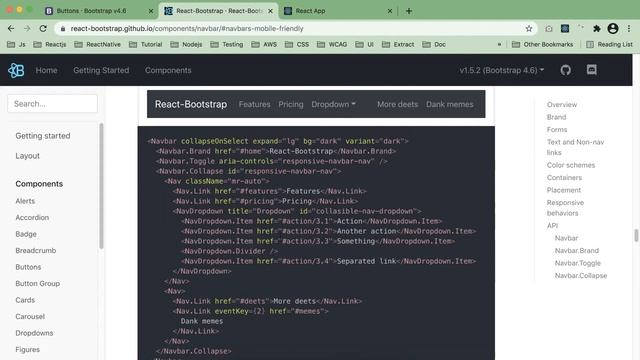The height and width of the screenshot is (360, 640).
Task: Select the React-Bootstrap browser tab
Action: tap(219, 11)
